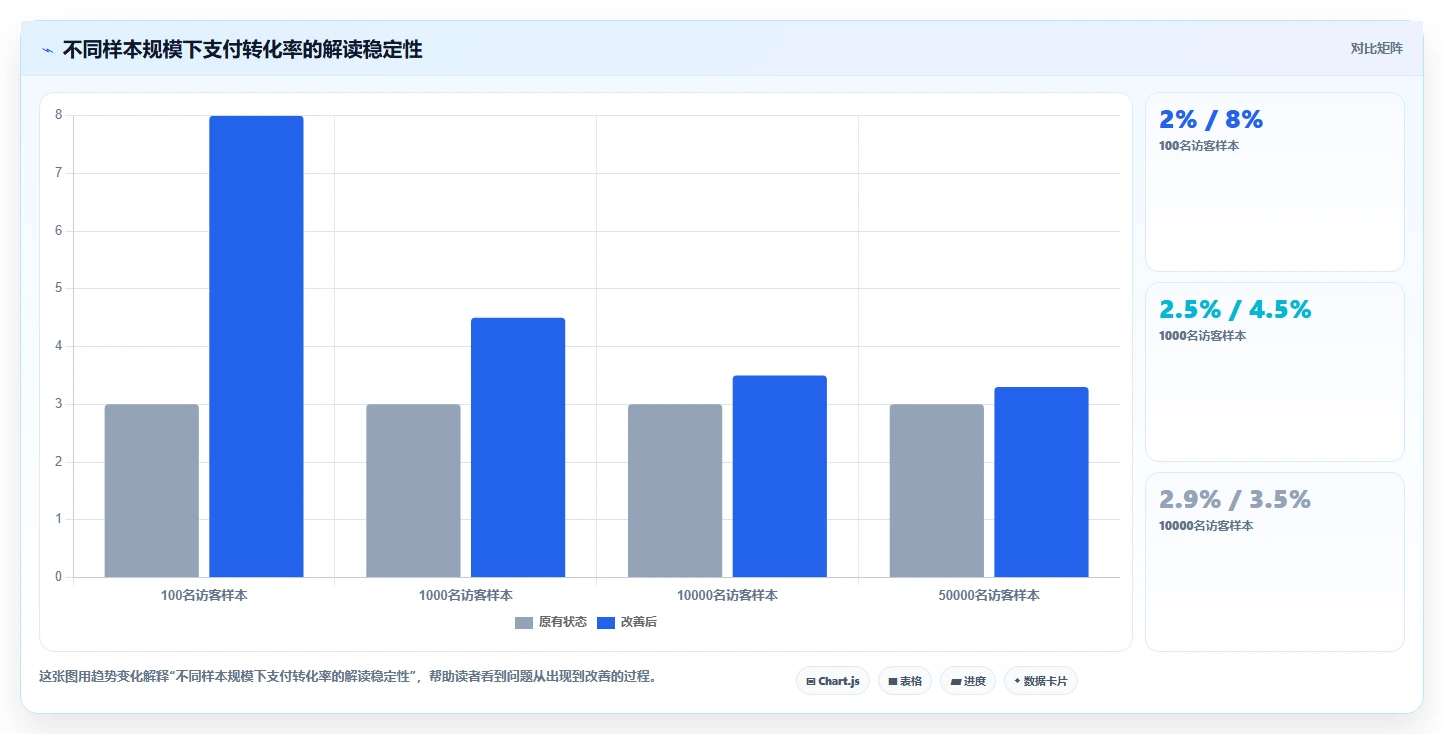Click the 1000名访客样本 x-axis label
The width and height of the screenshot is (1444, 734).
pyautogui.click(x=466, y=595)
